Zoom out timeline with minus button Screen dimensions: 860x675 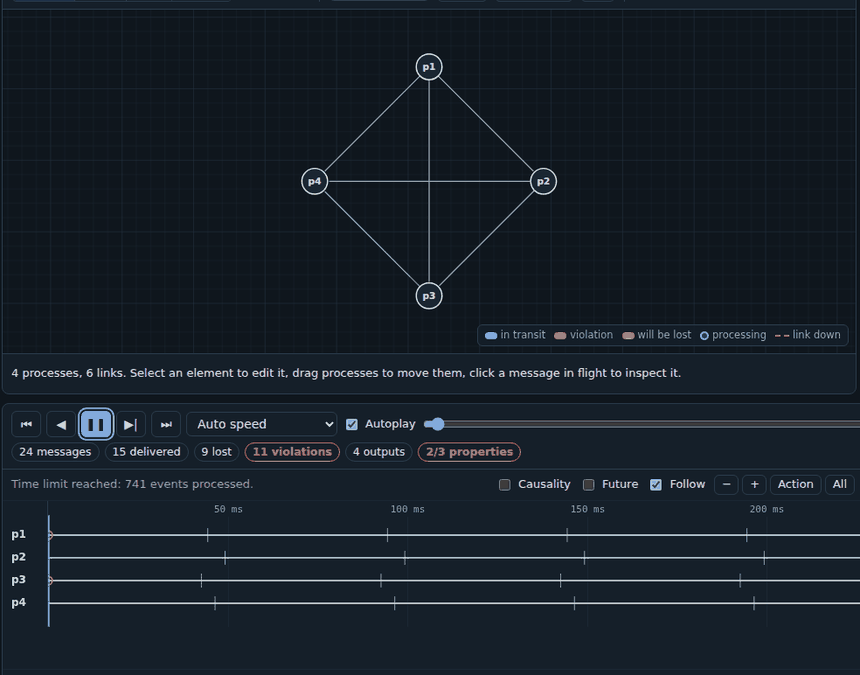(x=726, y=485)
